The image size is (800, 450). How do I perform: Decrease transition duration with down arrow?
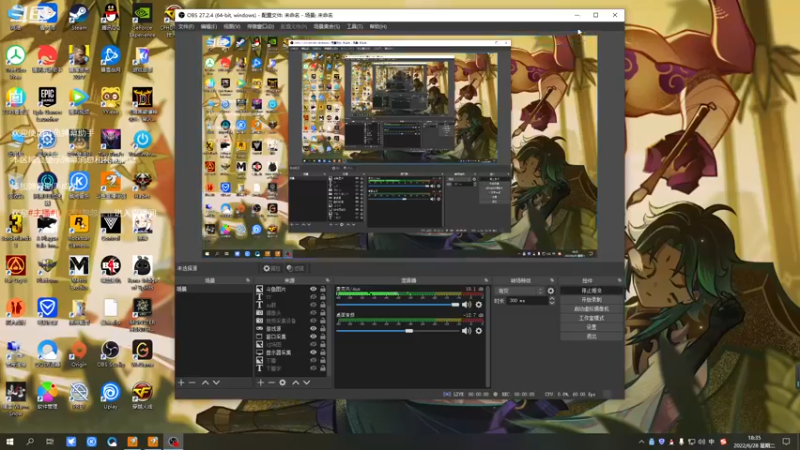[x=552, y=303]
